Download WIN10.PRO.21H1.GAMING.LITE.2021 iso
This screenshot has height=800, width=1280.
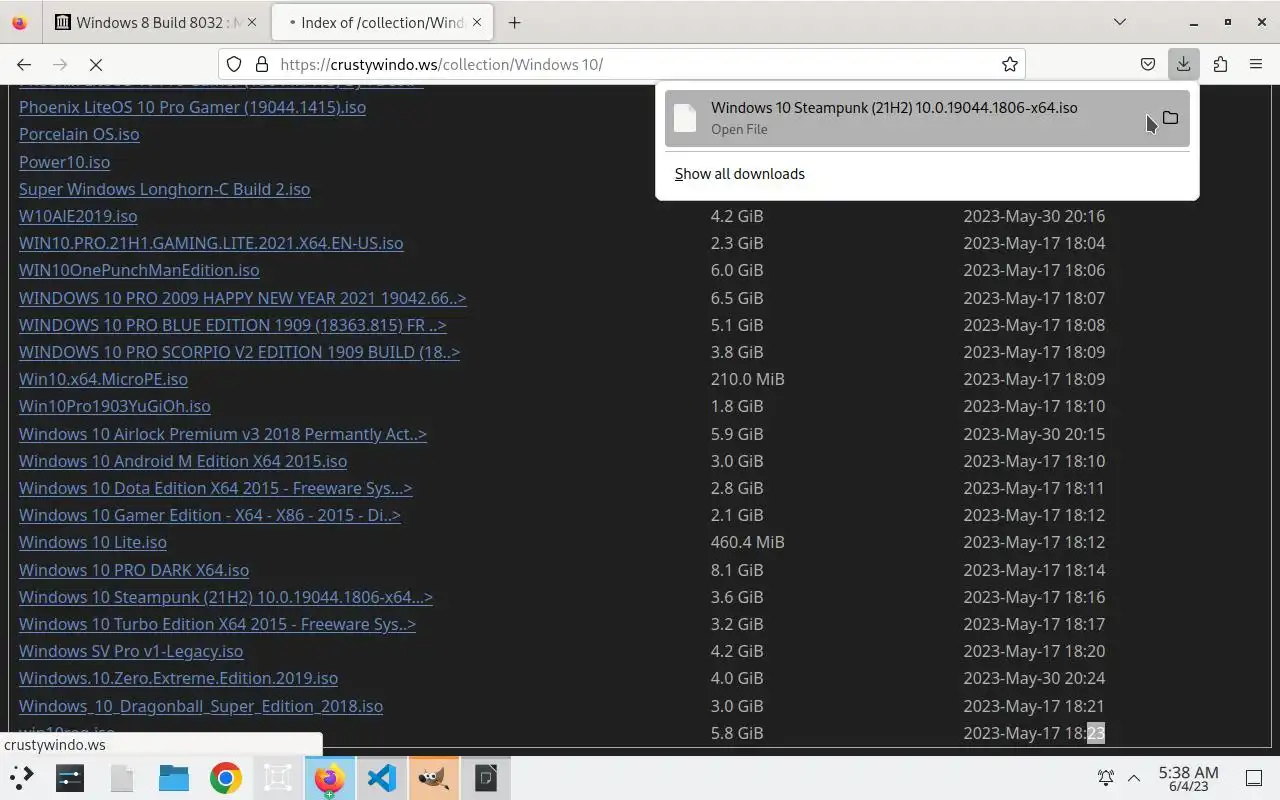click(x=211, y=243)
